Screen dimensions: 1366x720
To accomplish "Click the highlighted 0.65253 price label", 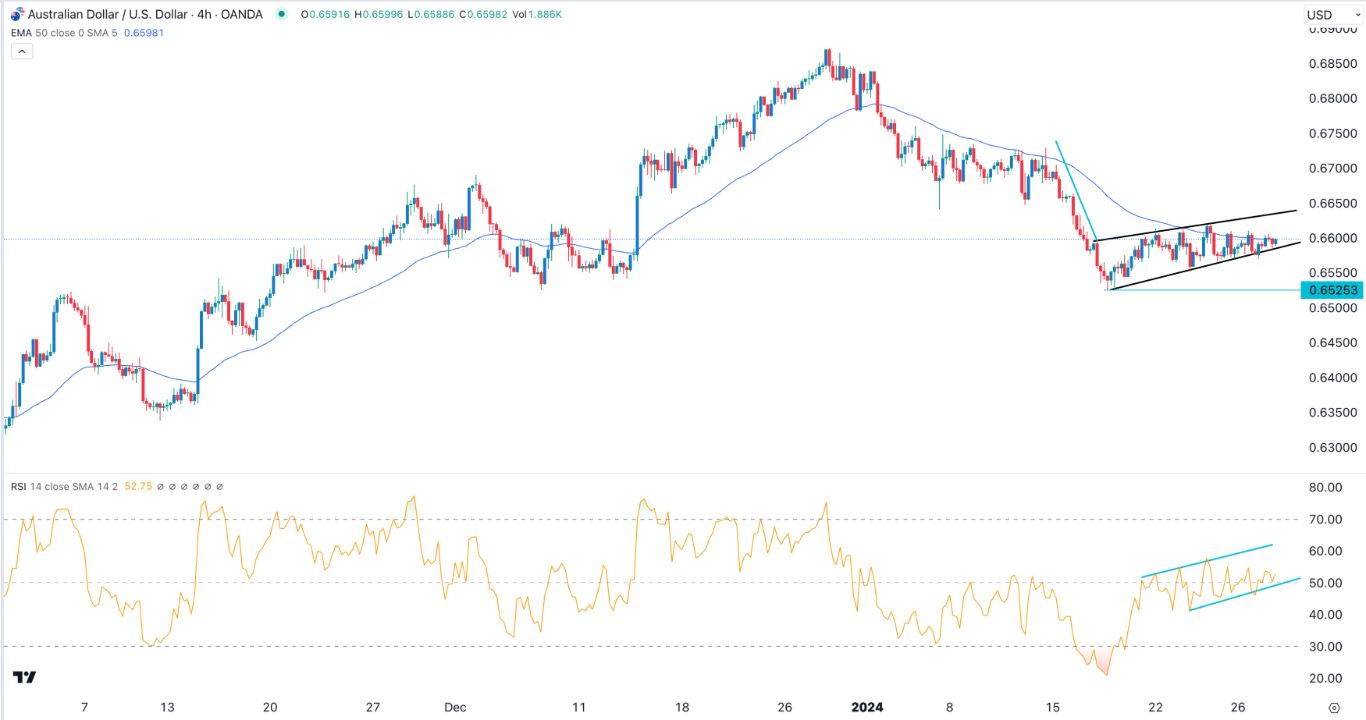I will (x=1331, y=290).
